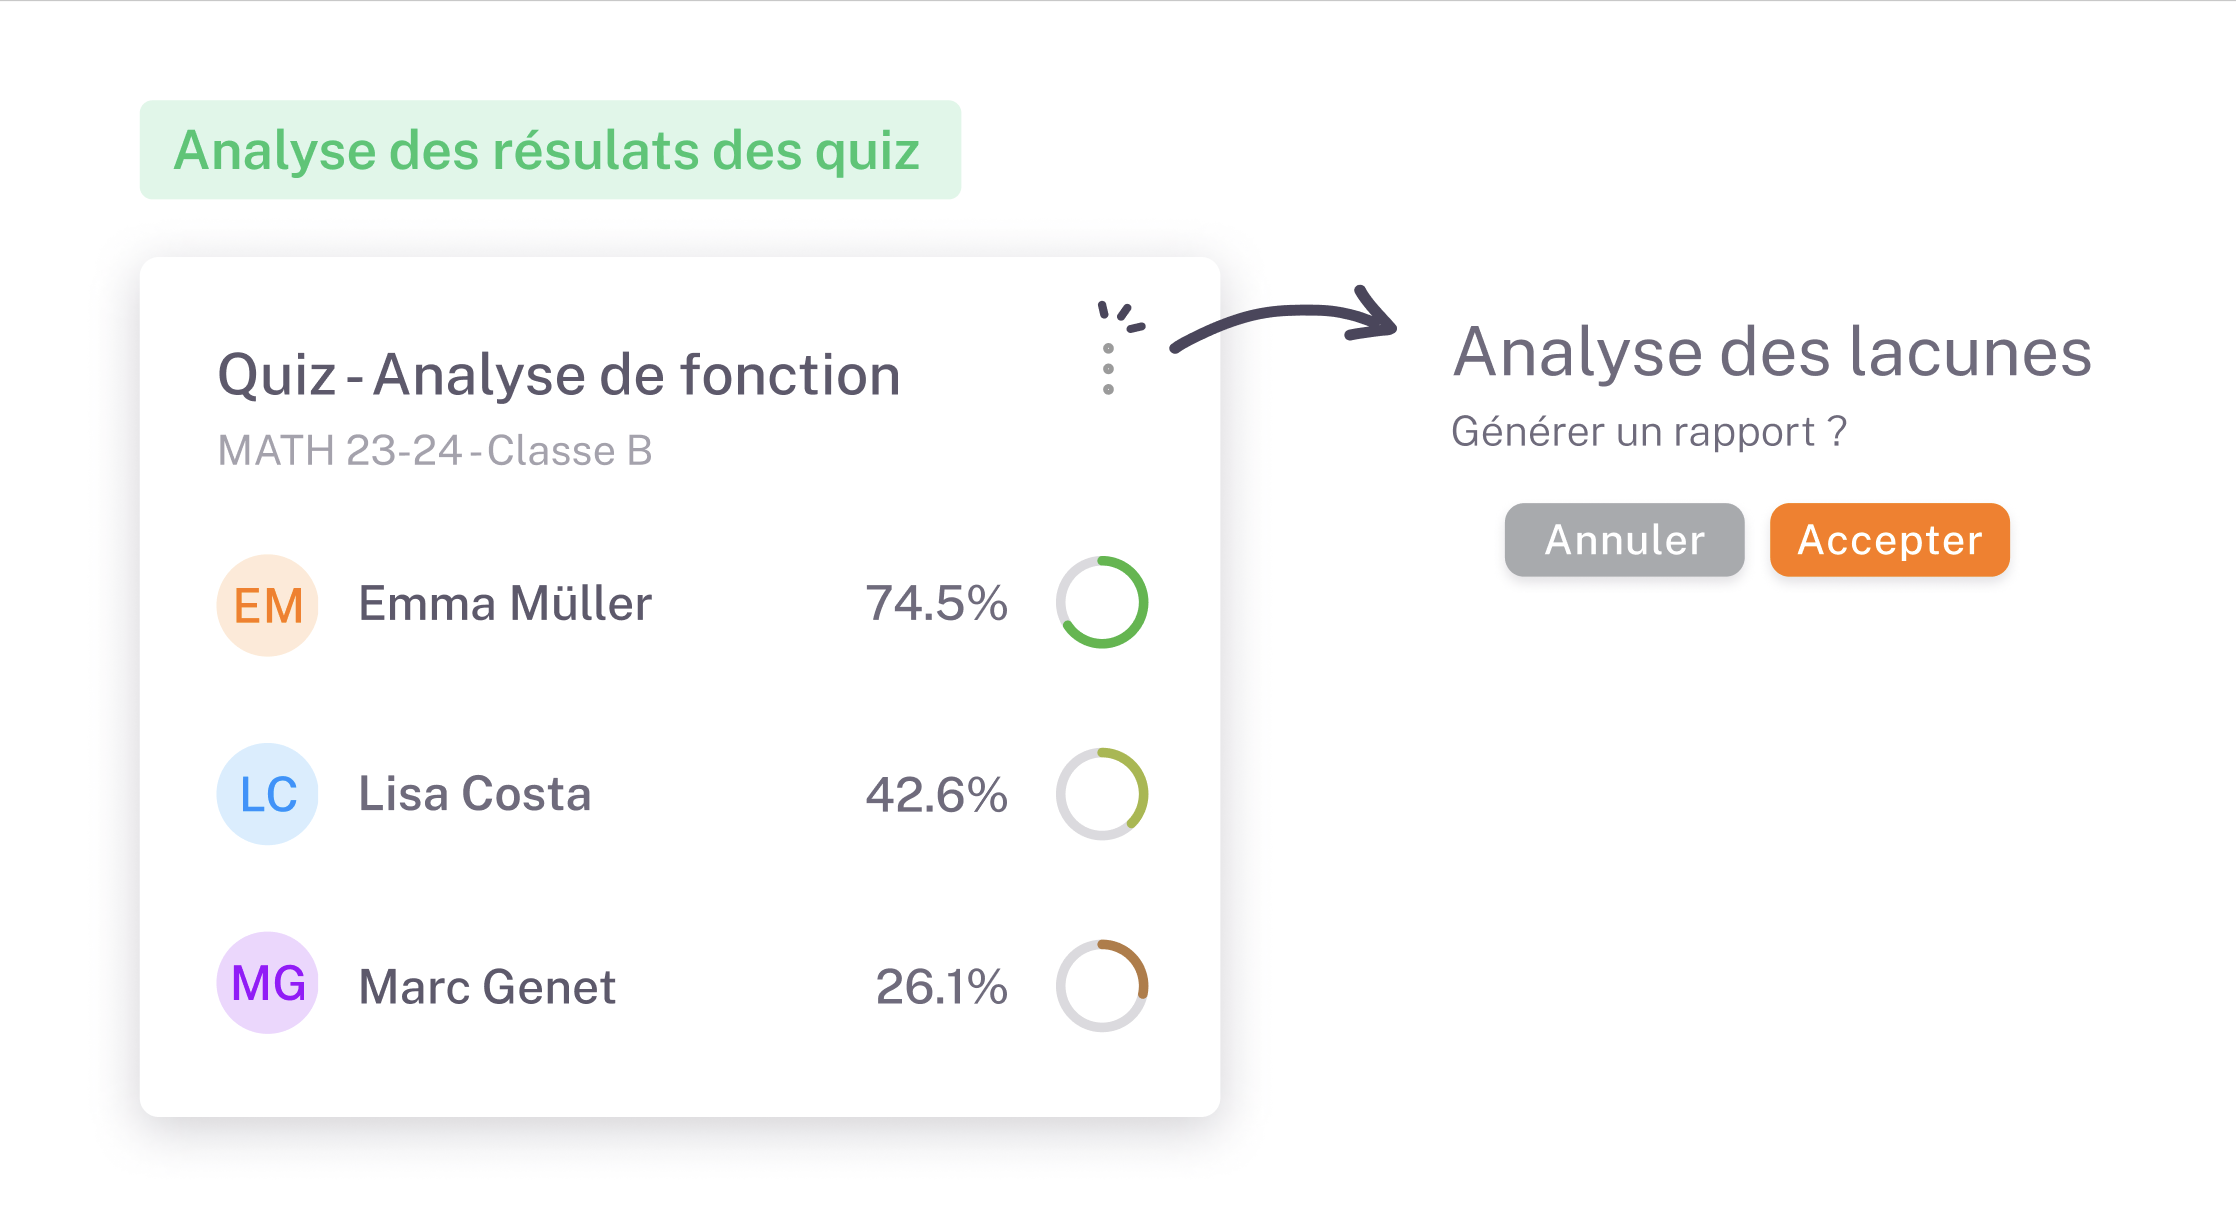Click Emma Müller's 74.5% score

tap(936, 604)
